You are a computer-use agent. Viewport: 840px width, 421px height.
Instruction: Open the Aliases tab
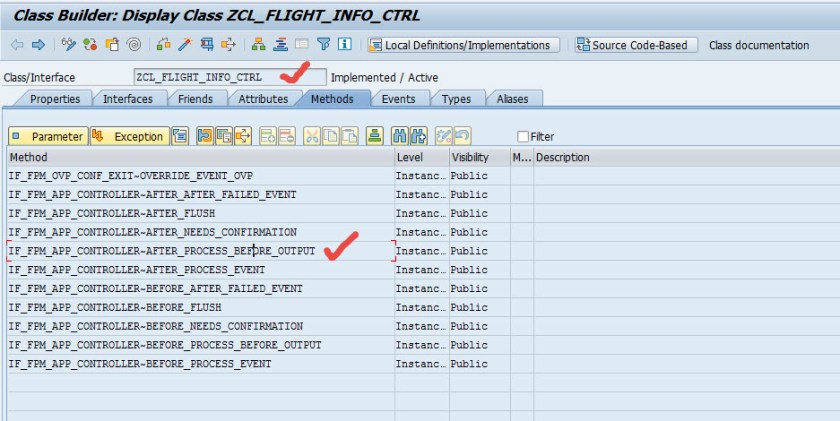(x=512, y=99)
